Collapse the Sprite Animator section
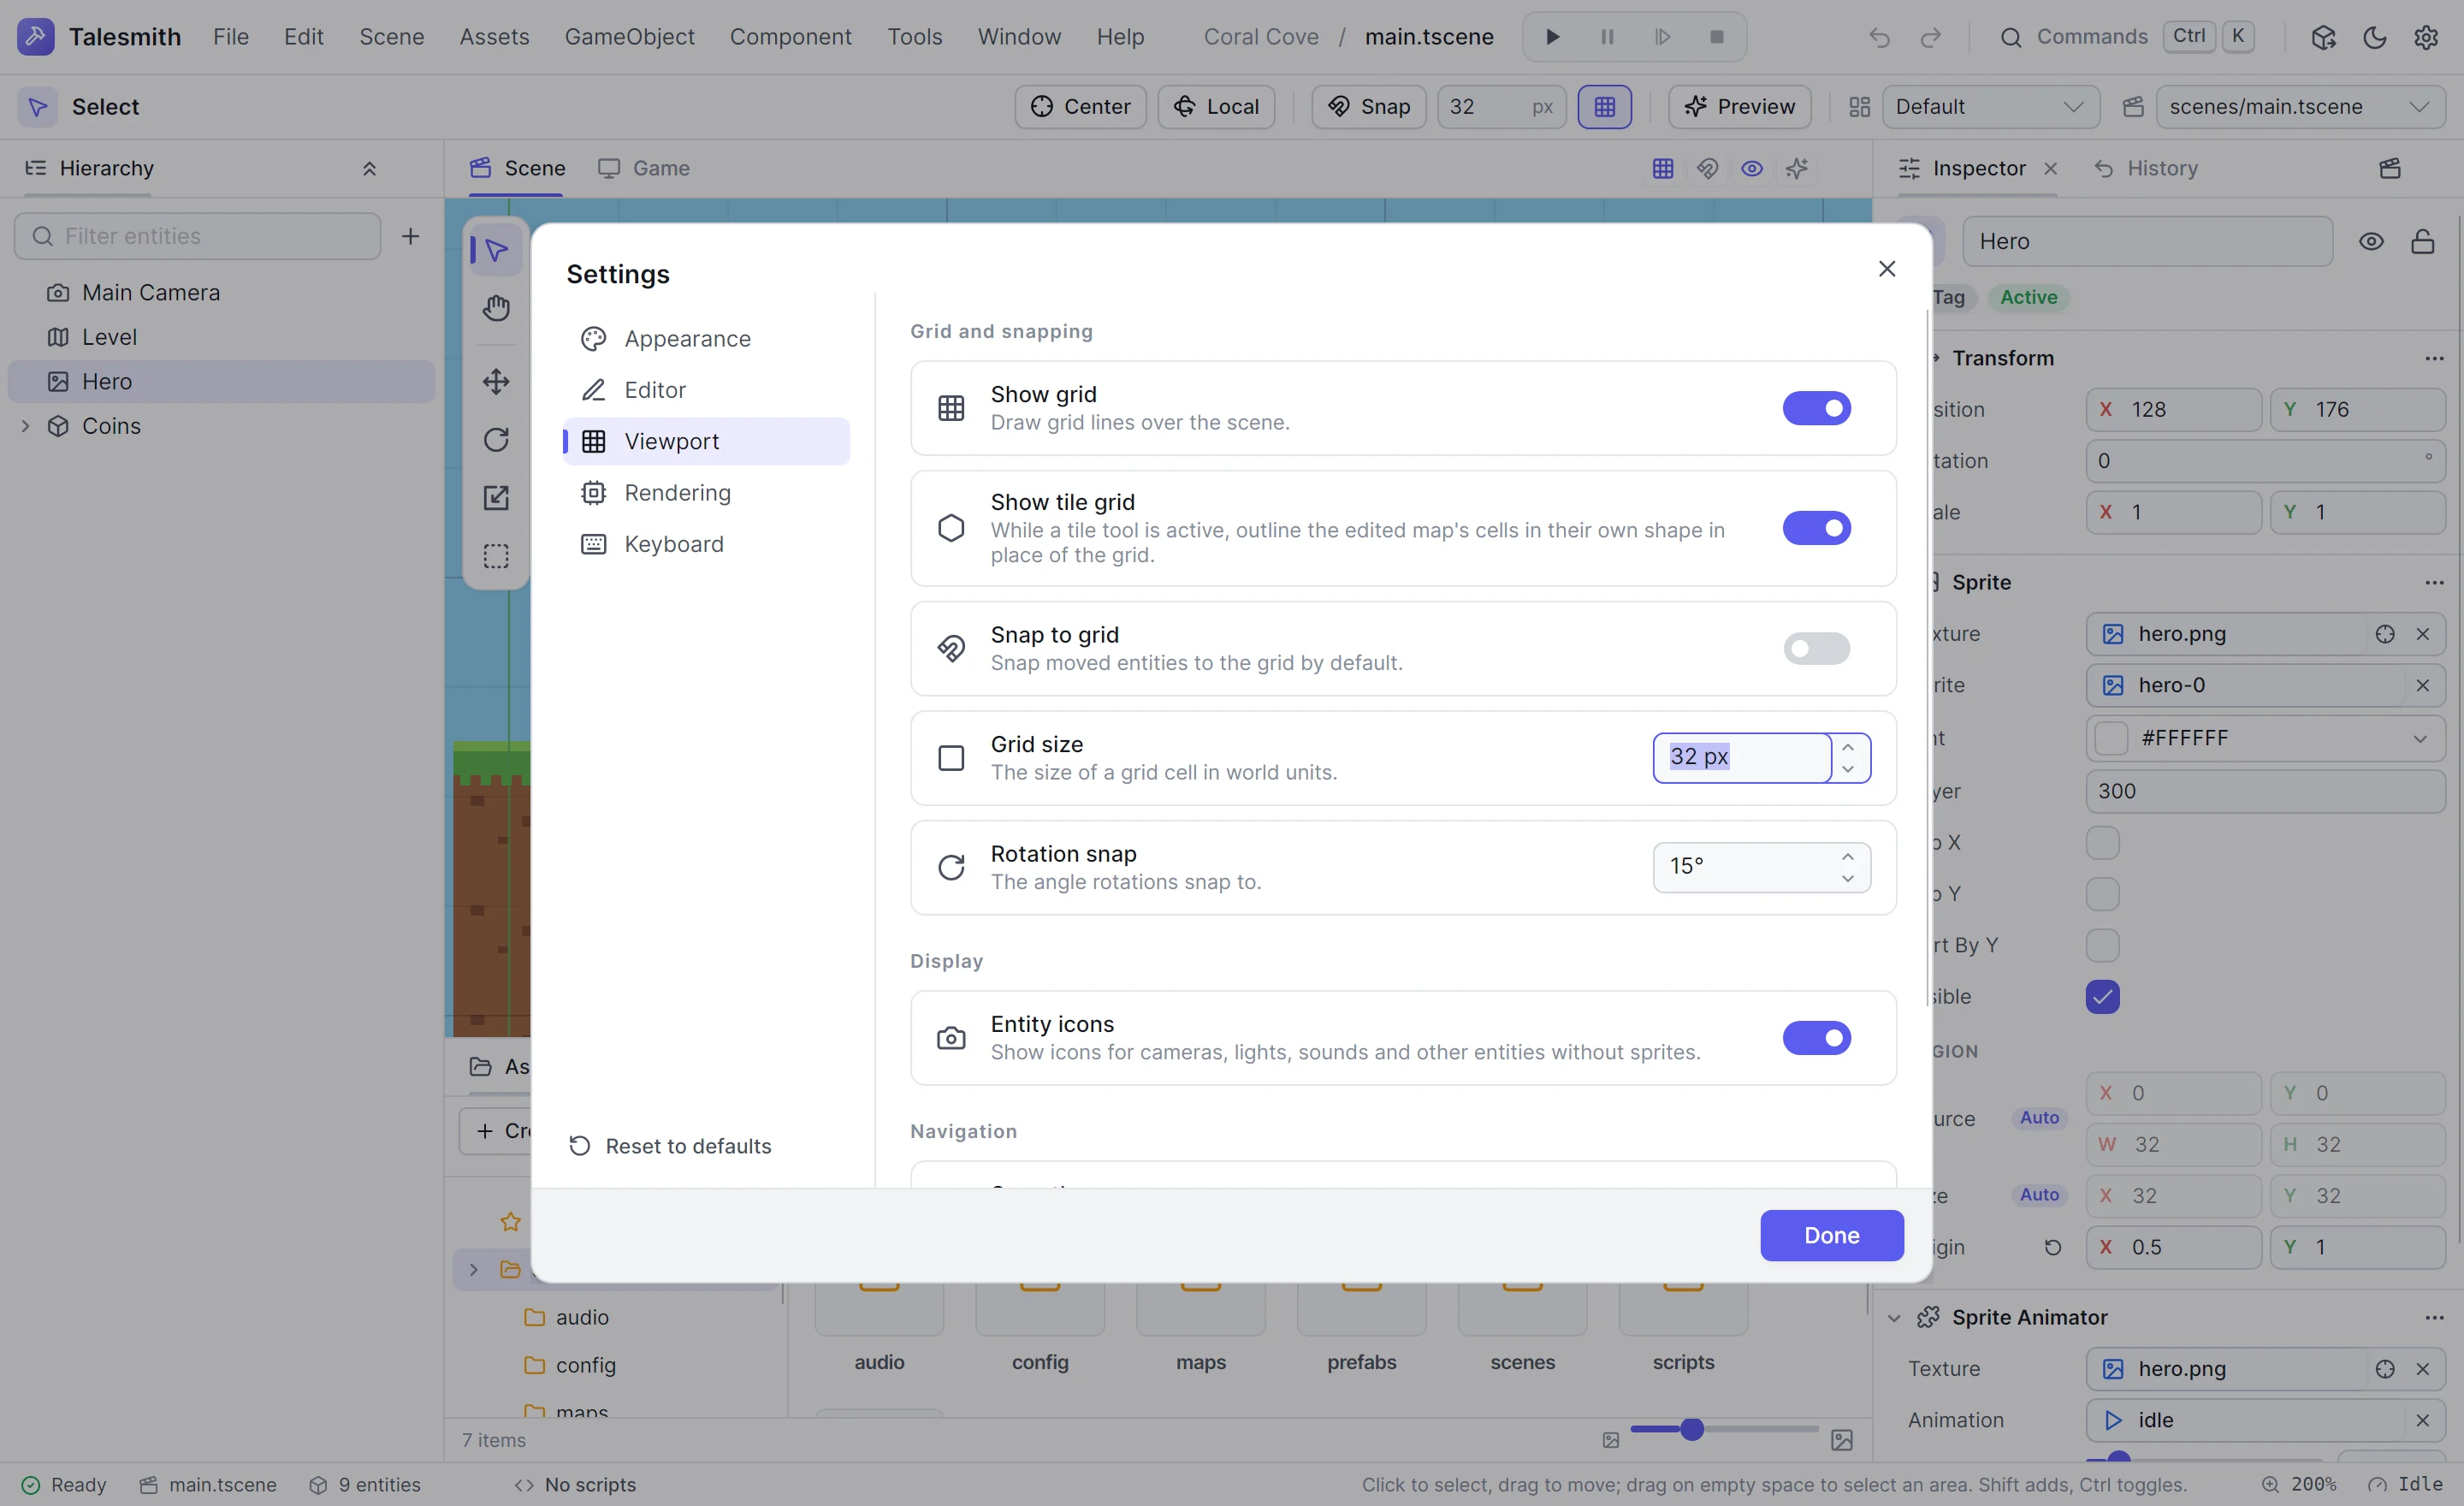The width and height of the screenshot is (2464, 1506). (1893, 1318)
